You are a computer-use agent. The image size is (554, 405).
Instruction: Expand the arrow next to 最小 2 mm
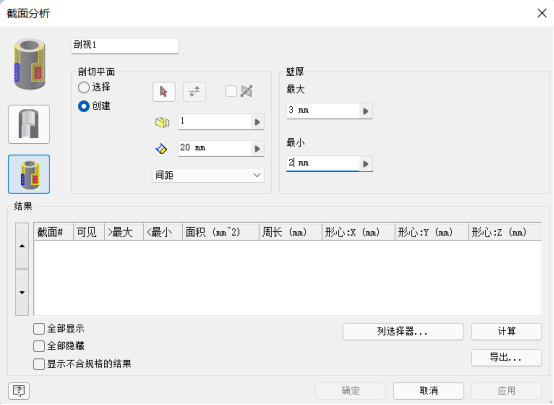click(x=366, y=164)
